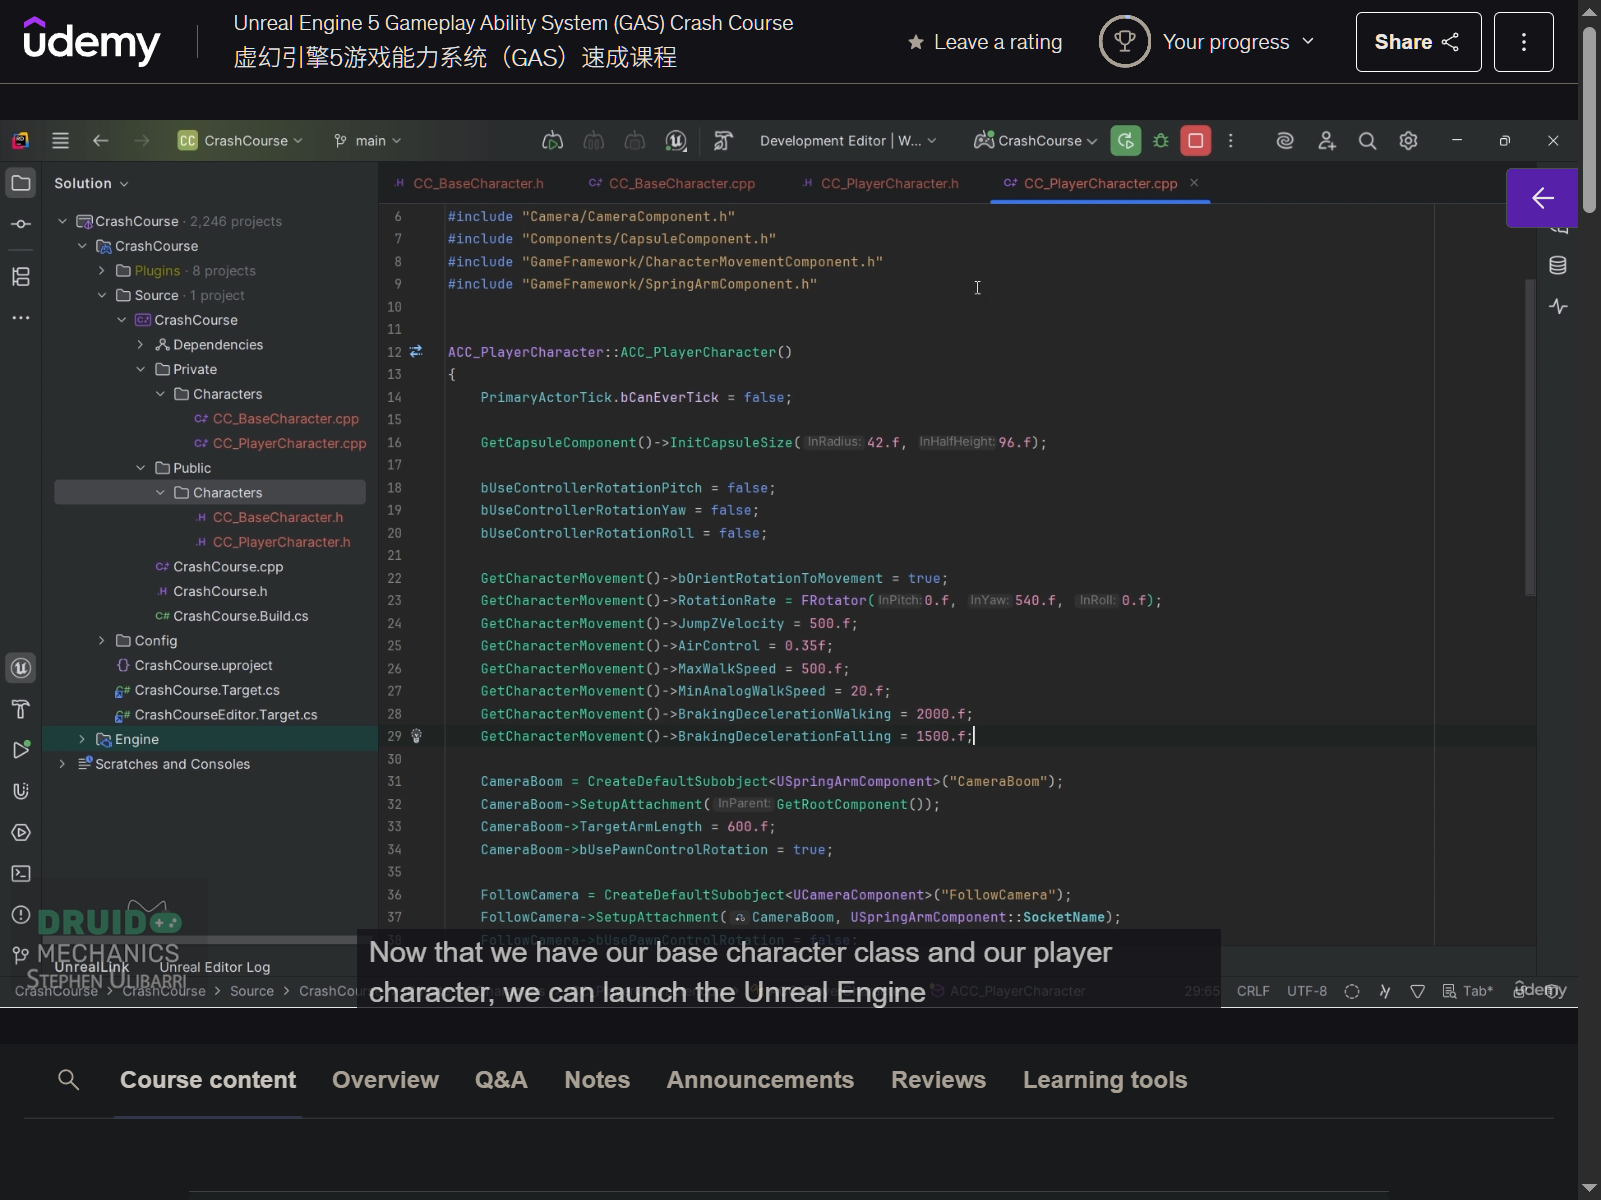The width and height of the screenshot is (1601, 1200).
Task: Open Development Editor configuration dropdown
Action: (x=848, y=141)
